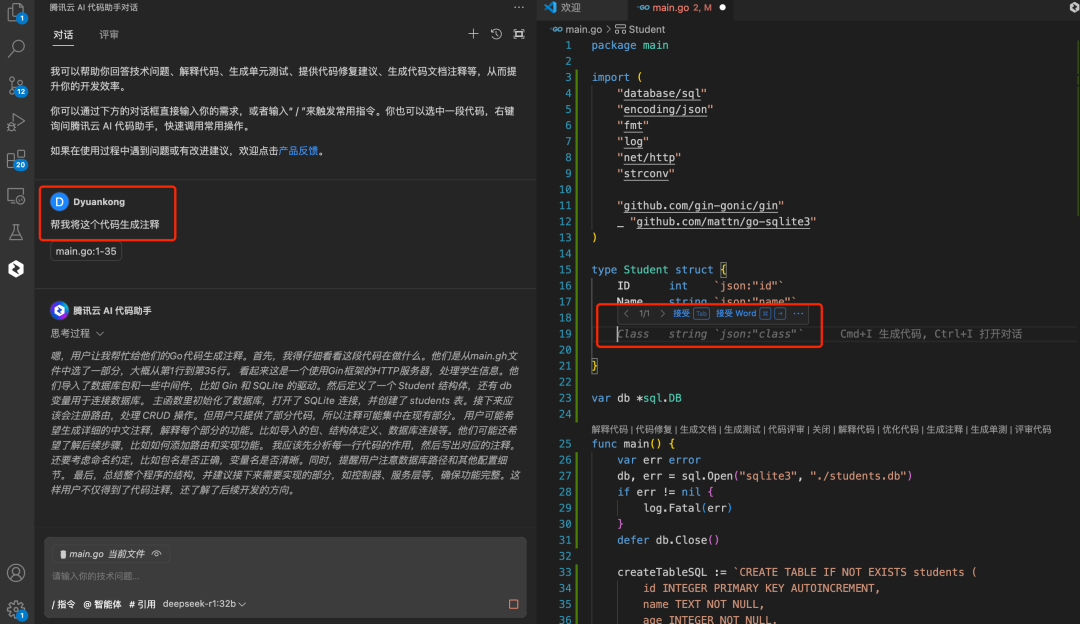Image resolution: width=1080 pixels, height=624 pixels.
Task: Show next inline suggestion arrow
Action: coord(663,313)
